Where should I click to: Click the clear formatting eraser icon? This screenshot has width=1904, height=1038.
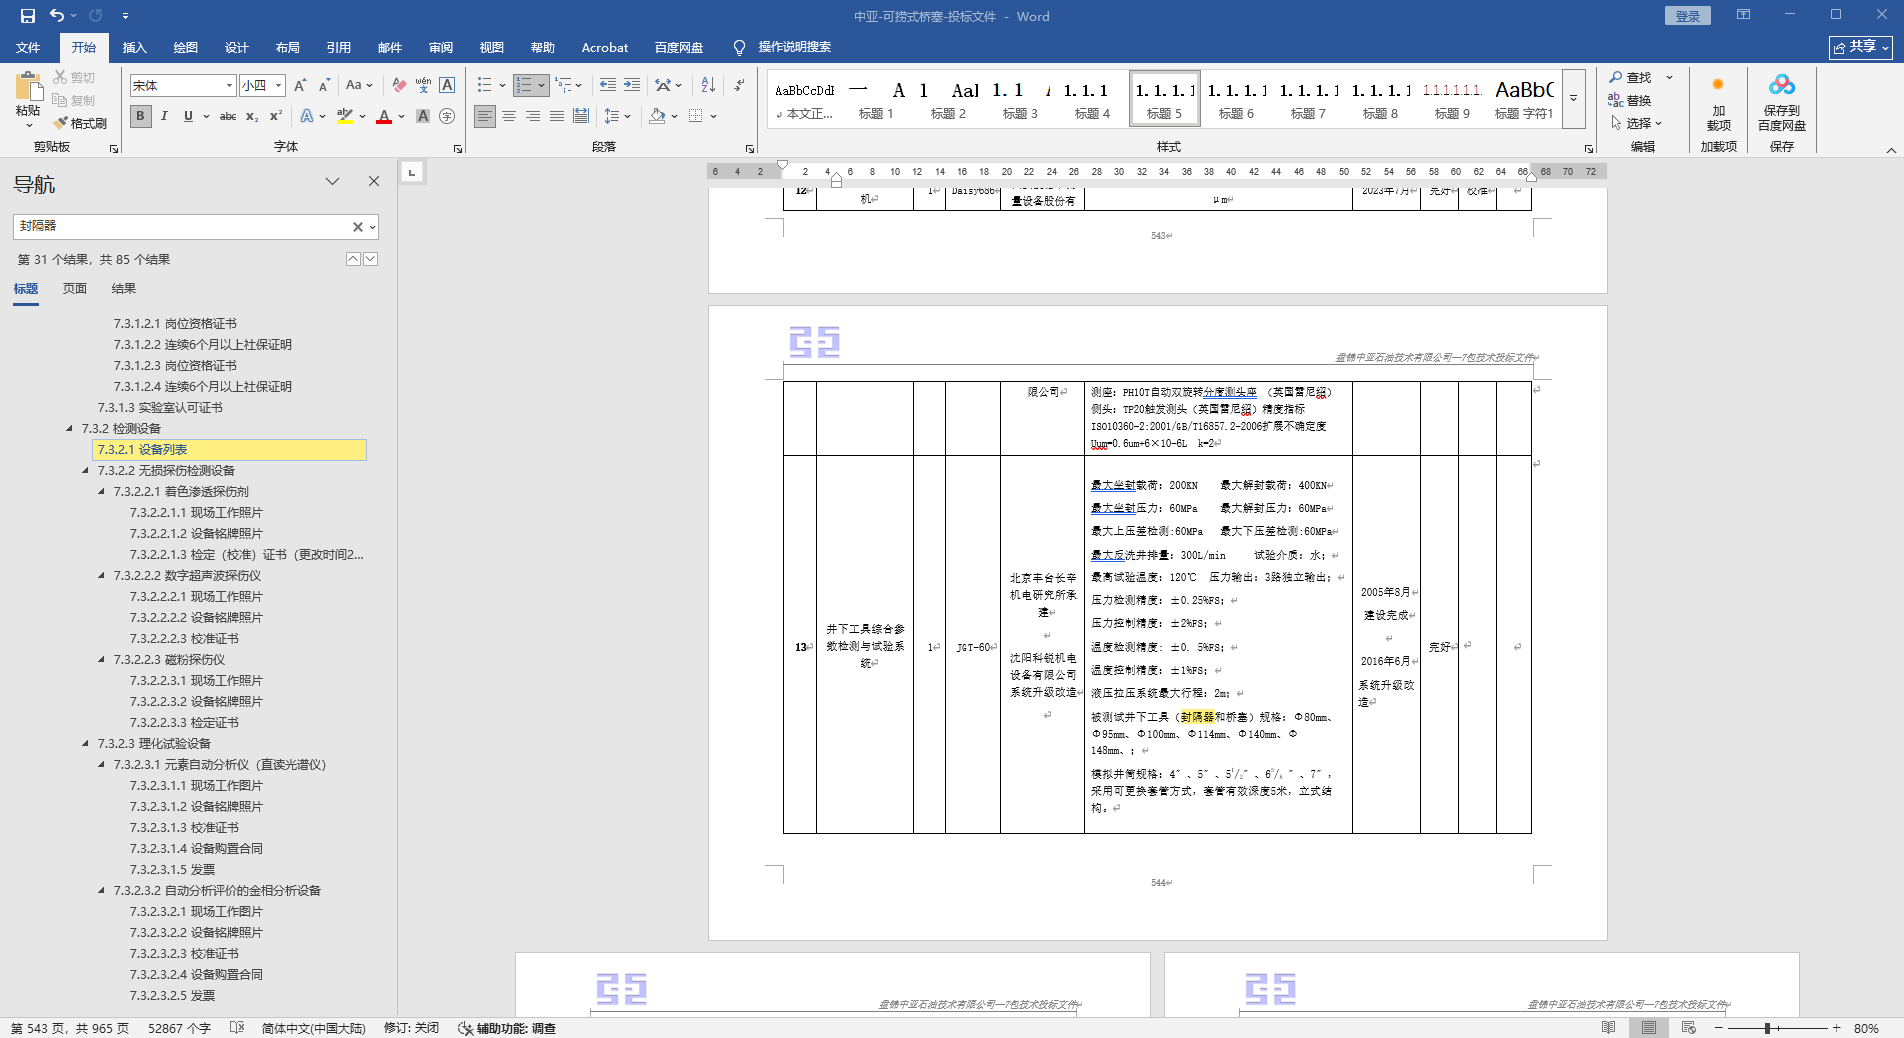399,85
